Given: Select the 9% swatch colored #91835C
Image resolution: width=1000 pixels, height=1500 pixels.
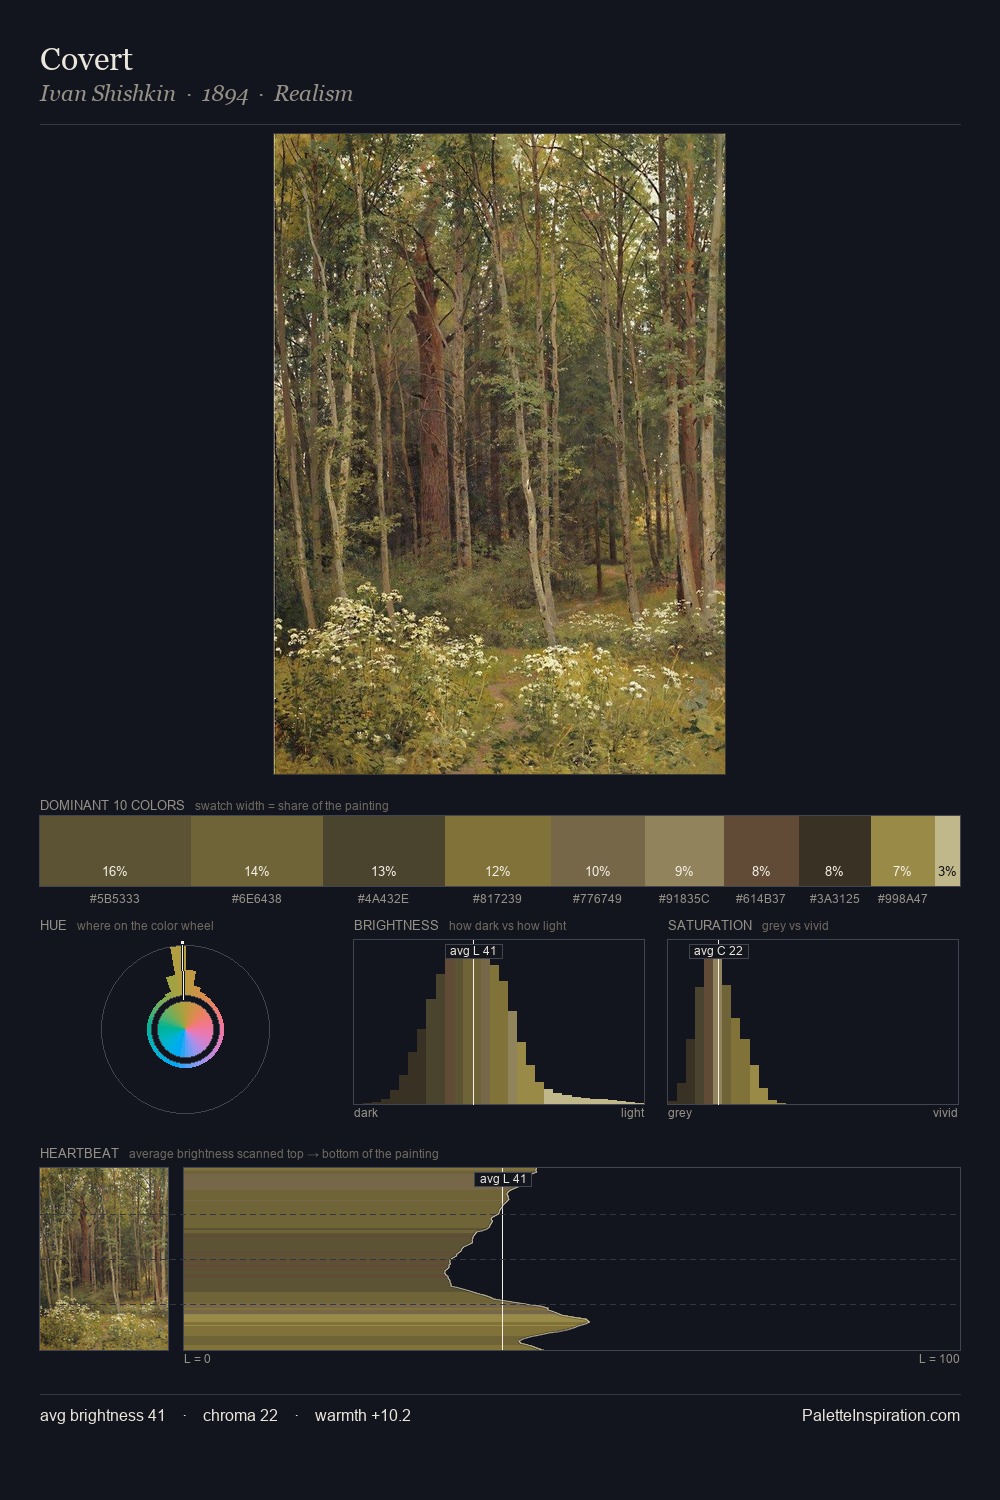Looking at the screenshot, I should click(684, 851).
